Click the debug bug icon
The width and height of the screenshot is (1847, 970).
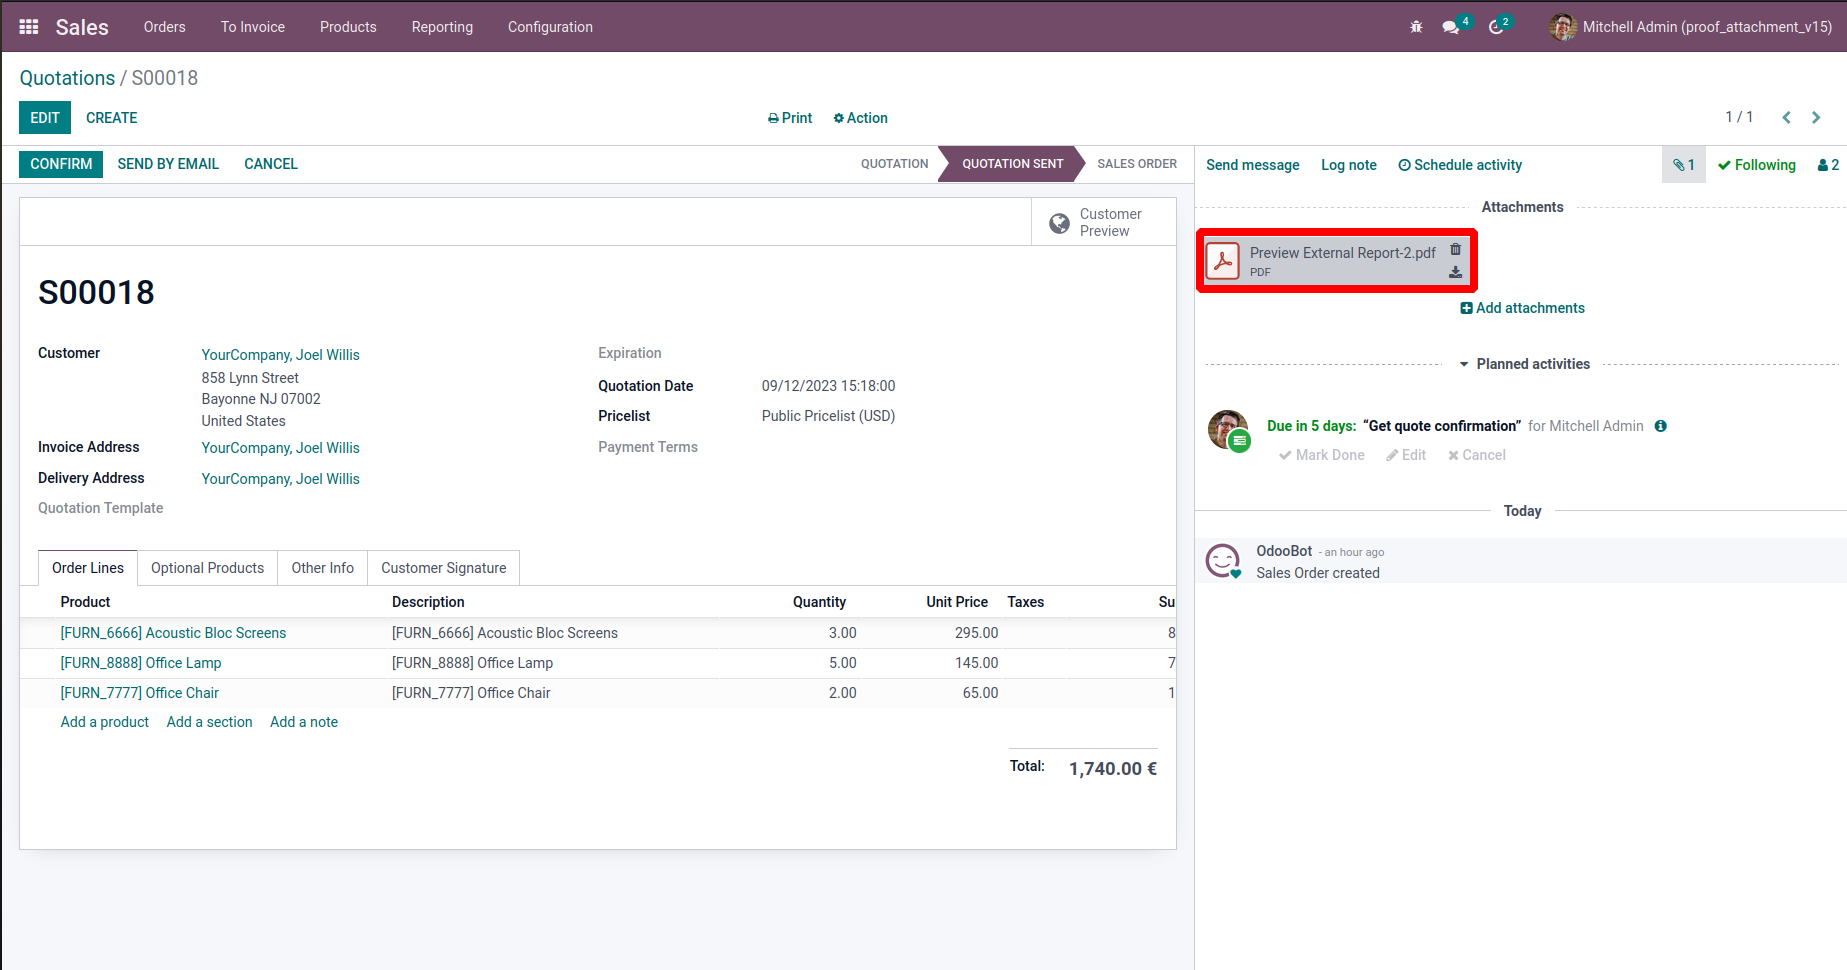coord(1416,27)
